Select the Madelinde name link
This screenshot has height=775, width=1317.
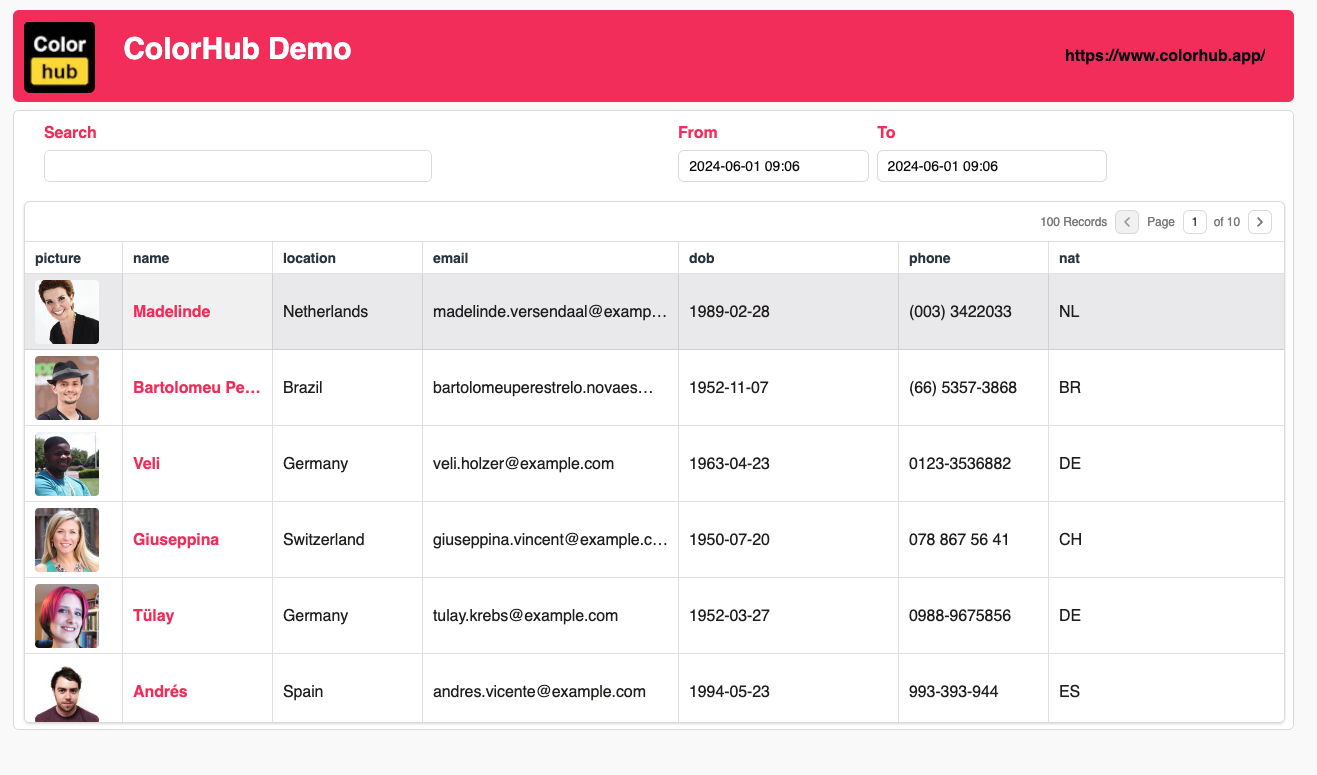pyautogui.click(x=171, y=312)
